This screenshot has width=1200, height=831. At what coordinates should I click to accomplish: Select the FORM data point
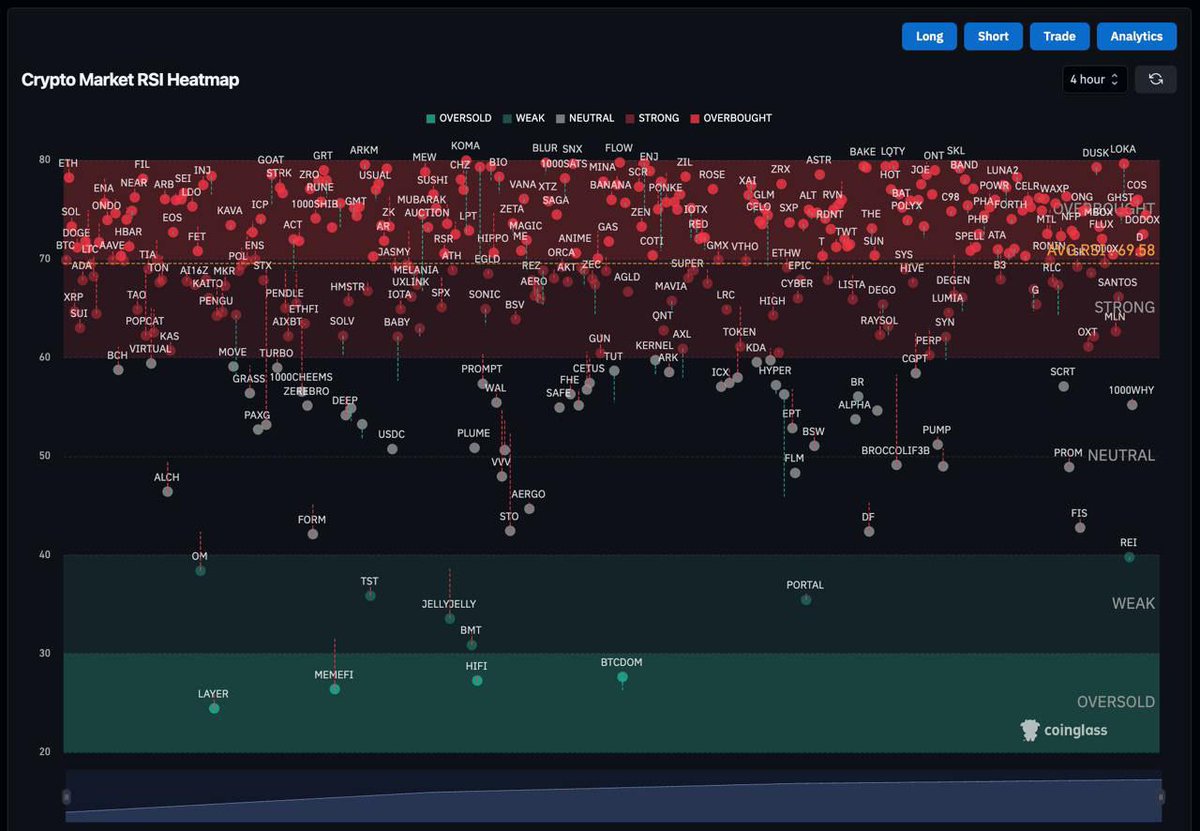[x=312, y=534]
